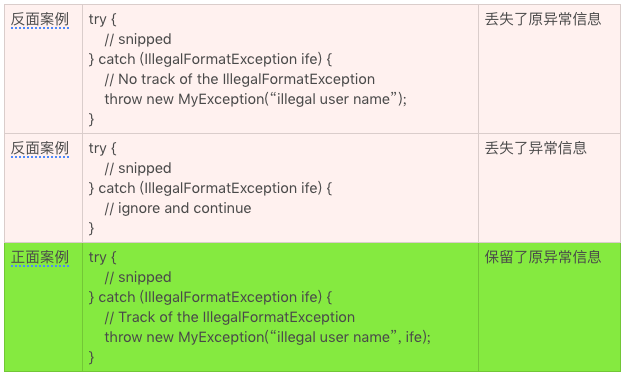Click the first row's catch (IllegalFormatException ife) line
This screenshot has height=376, width=625.
coord(210,59)
